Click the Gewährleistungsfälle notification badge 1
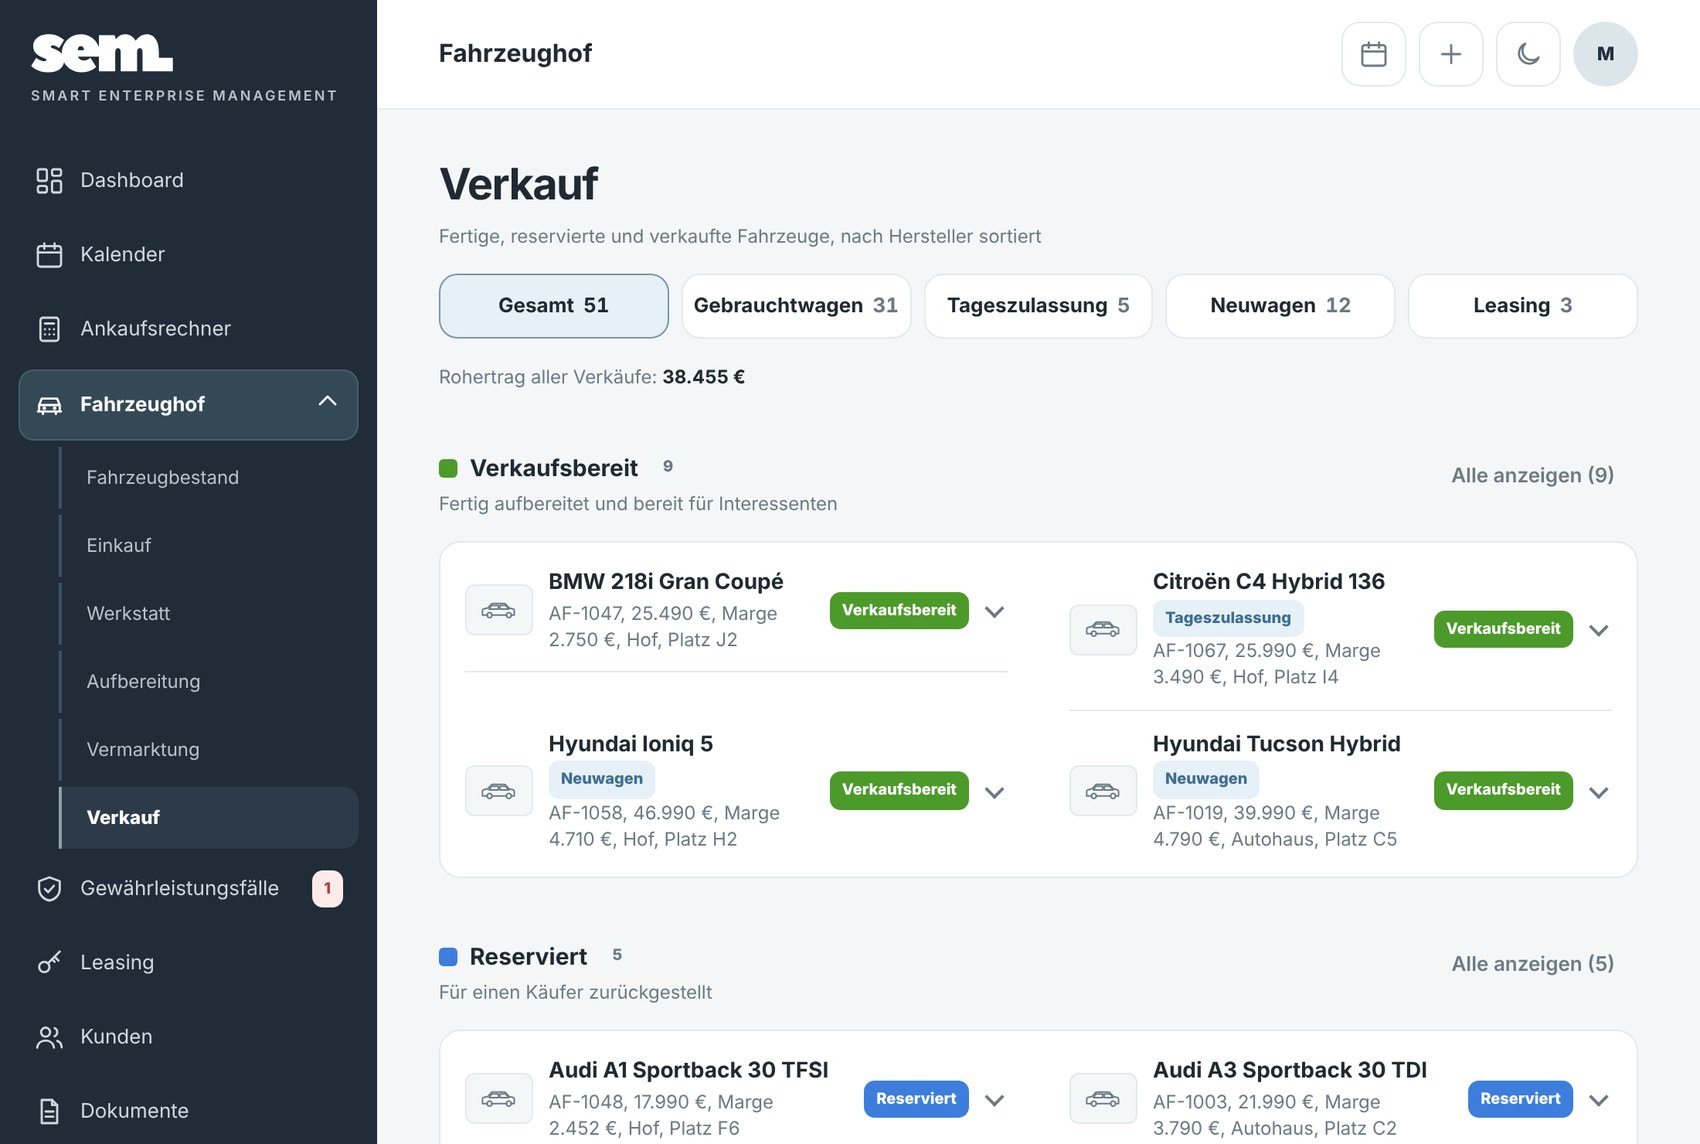 point(327,889)
